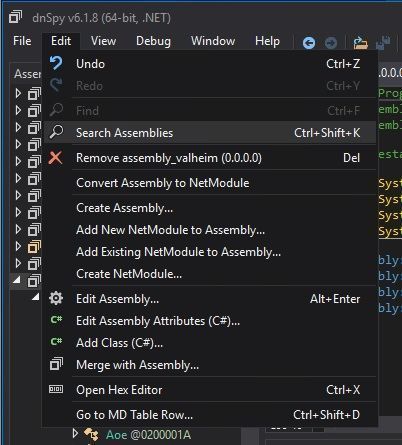Expand the fourth assembly node in tree
402x445 pixels.
(x=18, y=144)
